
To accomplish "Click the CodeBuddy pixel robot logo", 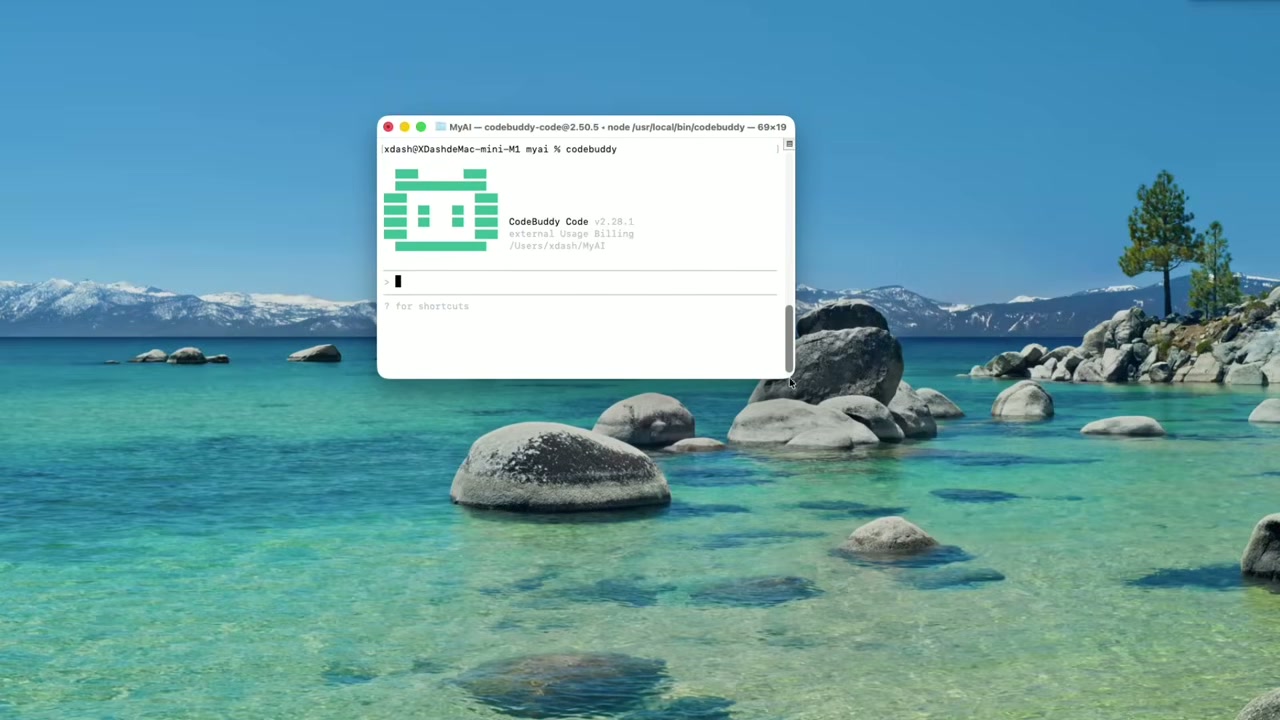I will click(440, 210).
